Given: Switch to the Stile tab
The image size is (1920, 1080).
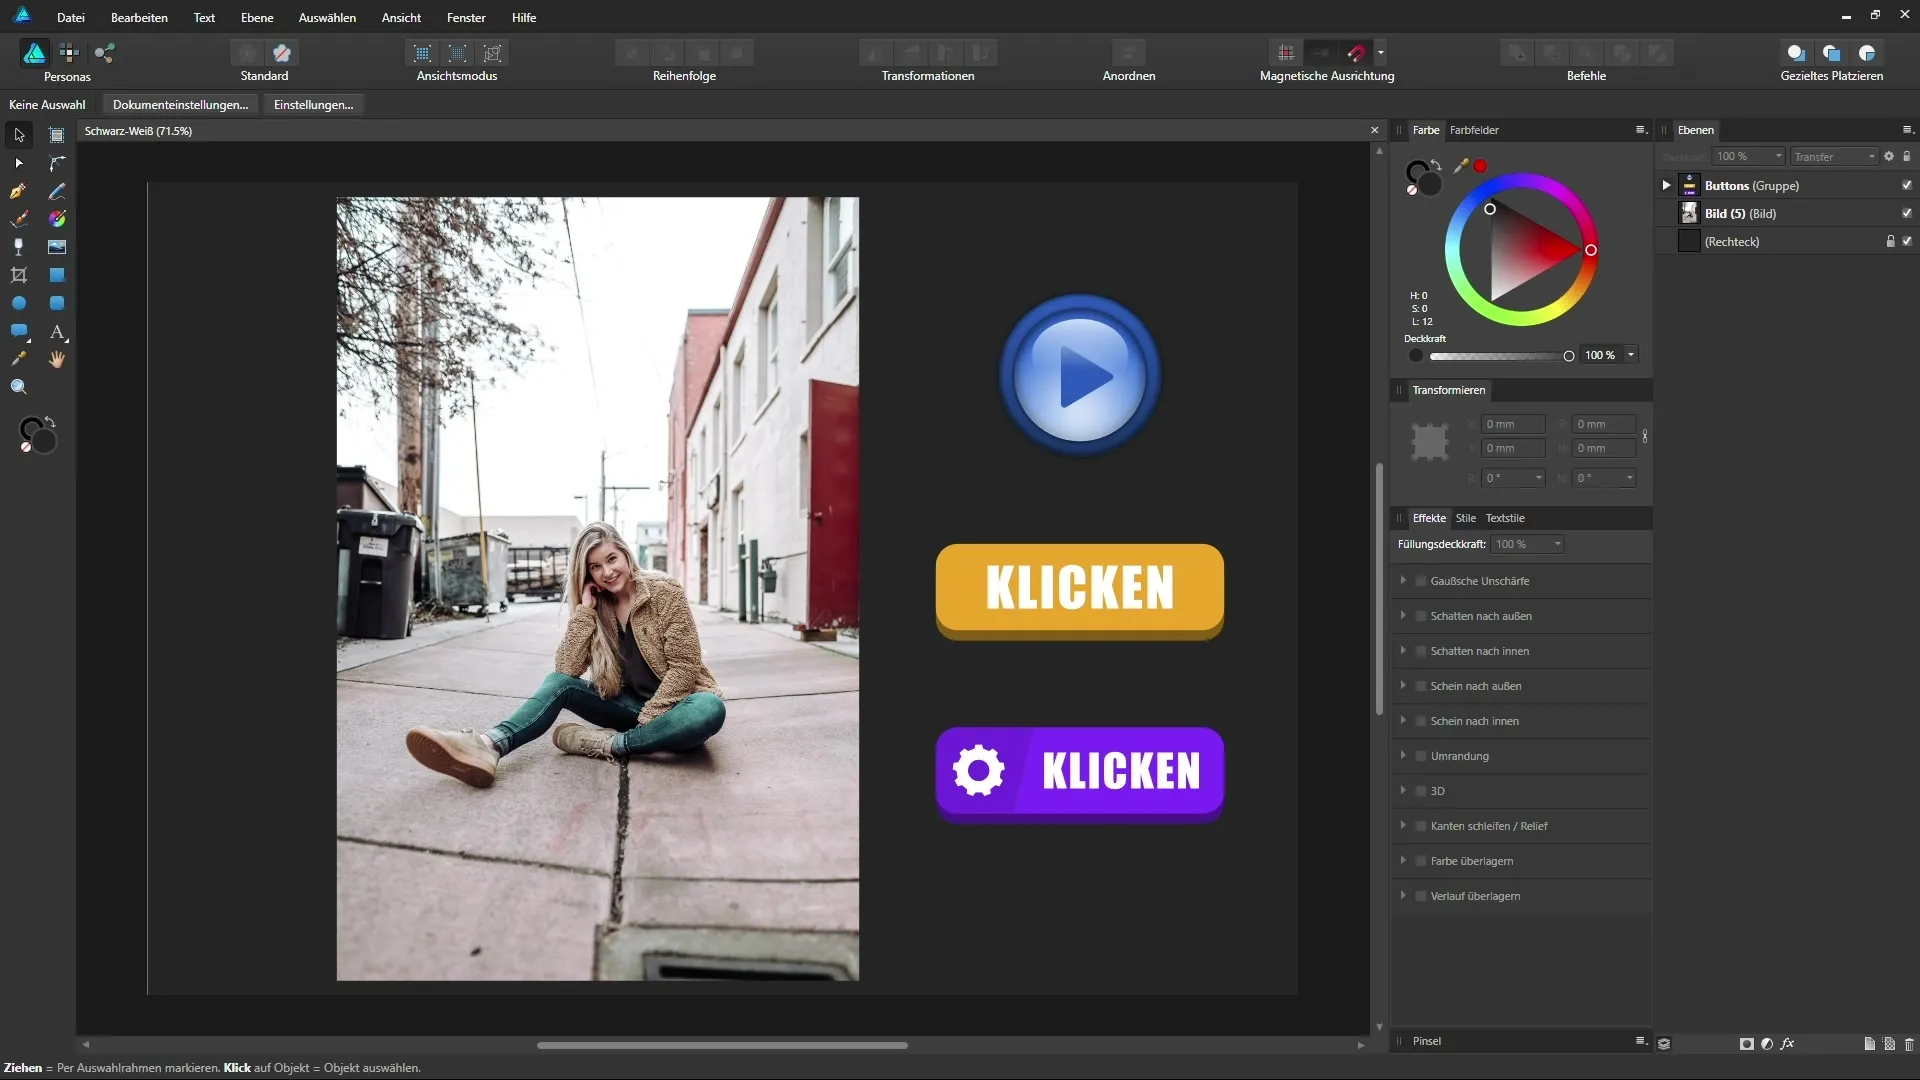Looking at the screenshot, I should click(1466, 518).
